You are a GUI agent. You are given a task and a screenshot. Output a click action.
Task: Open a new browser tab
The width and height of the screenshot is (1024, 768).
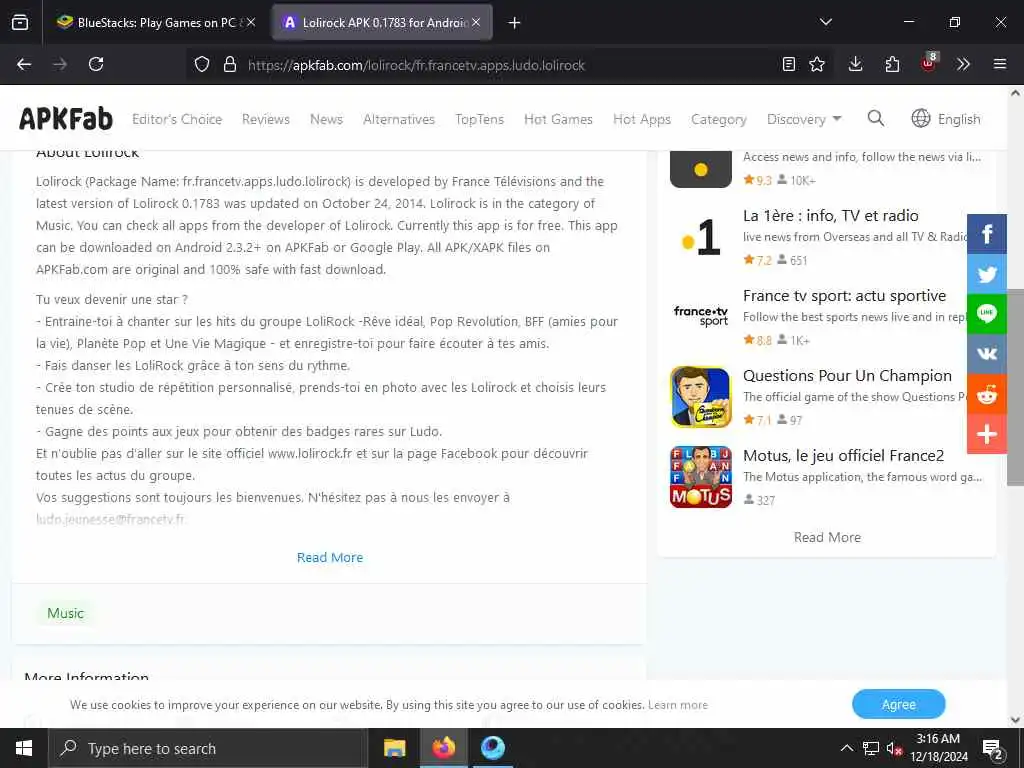point(514,23)
